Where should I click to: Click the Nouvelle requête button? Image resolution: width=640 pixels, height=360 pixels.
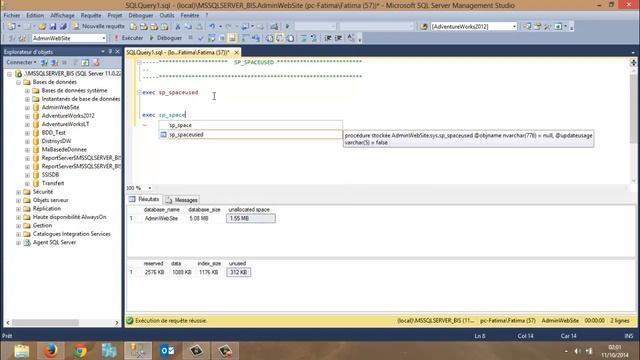coord(99,26)
